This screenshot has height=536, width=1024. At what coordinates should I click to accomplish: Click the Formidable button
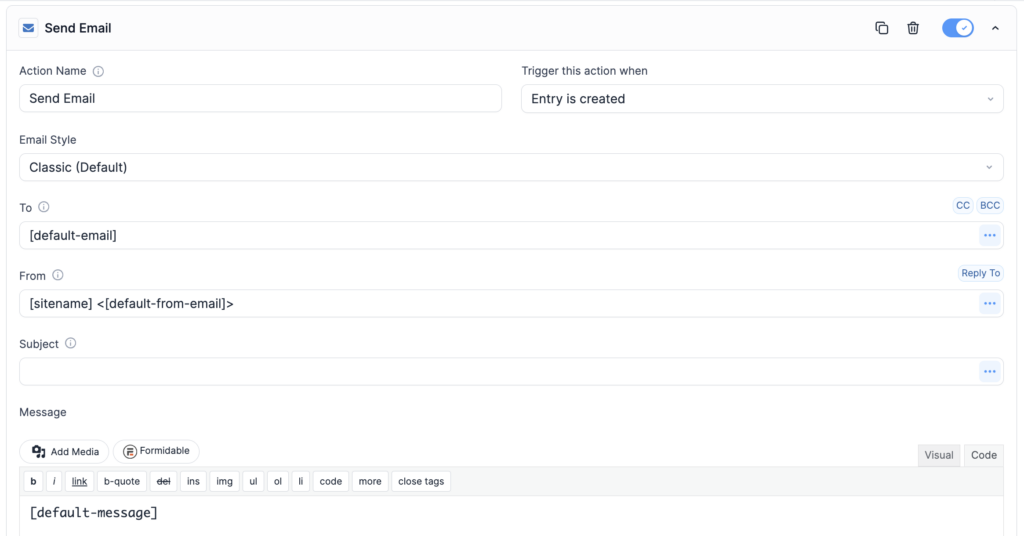click(156, 451)
